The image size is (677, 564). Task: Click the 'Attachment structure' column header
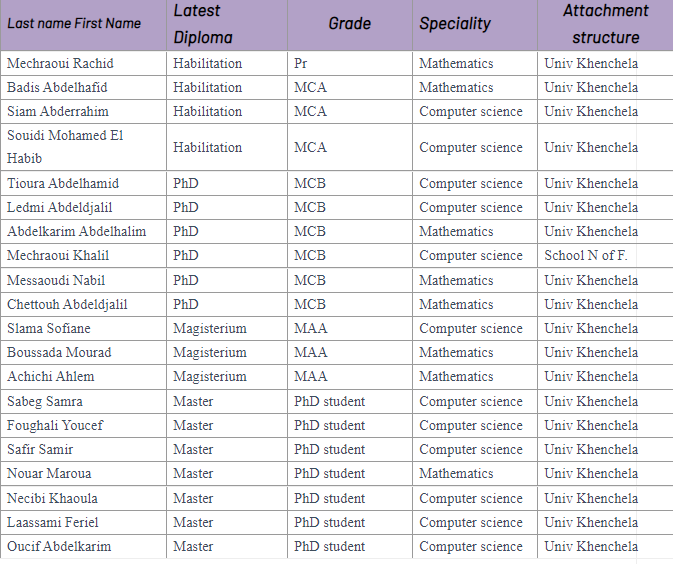tap(605, 24)
